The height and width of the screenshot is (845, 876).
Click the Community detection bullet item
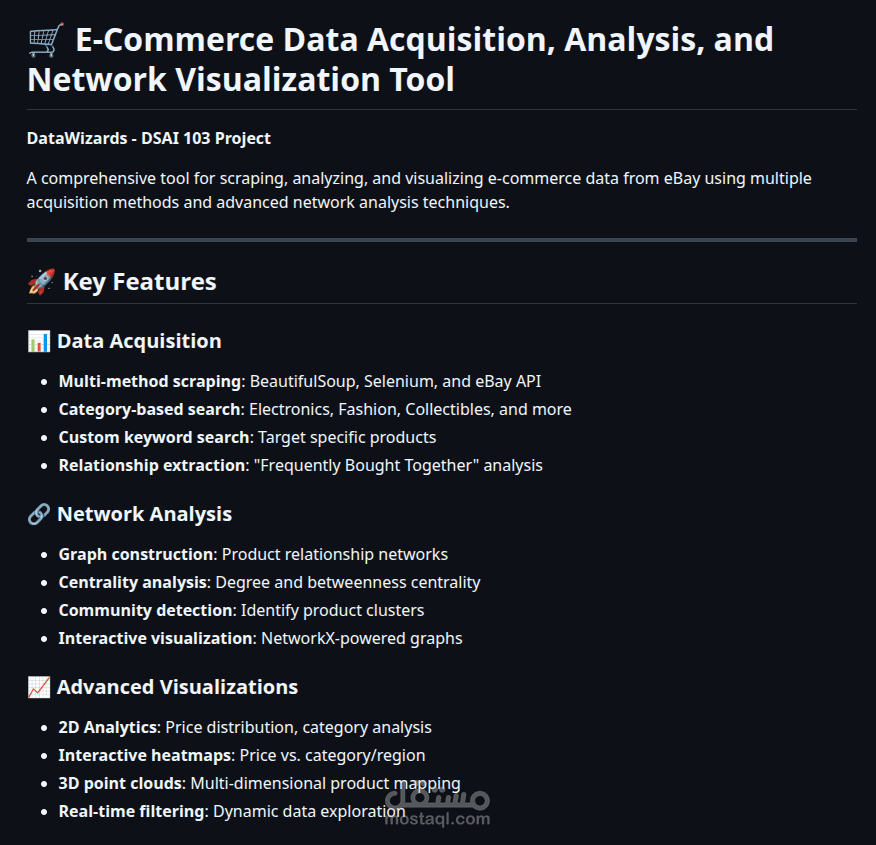coord(241,610)
